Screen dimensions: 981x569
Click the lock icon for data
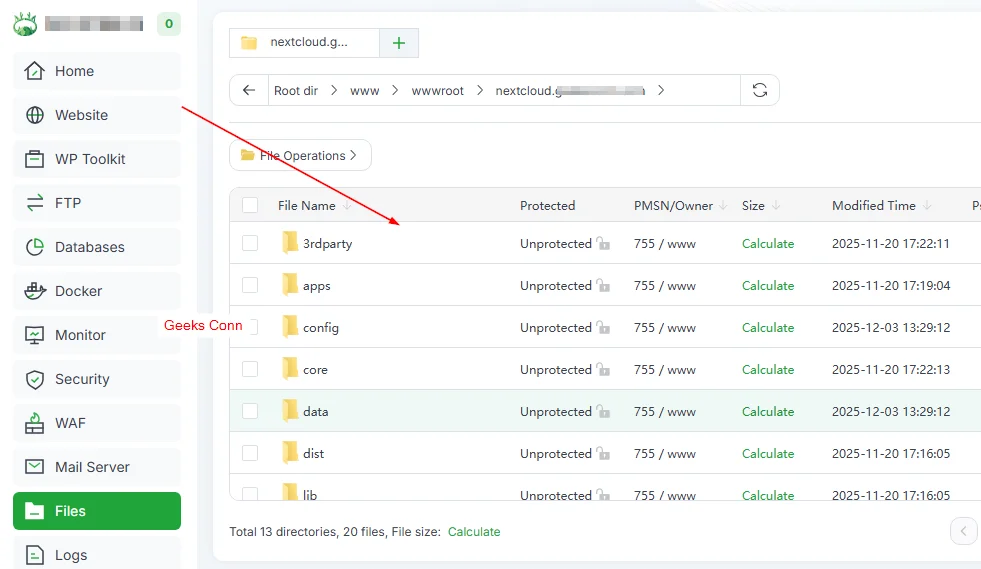(x=603, y=411)
